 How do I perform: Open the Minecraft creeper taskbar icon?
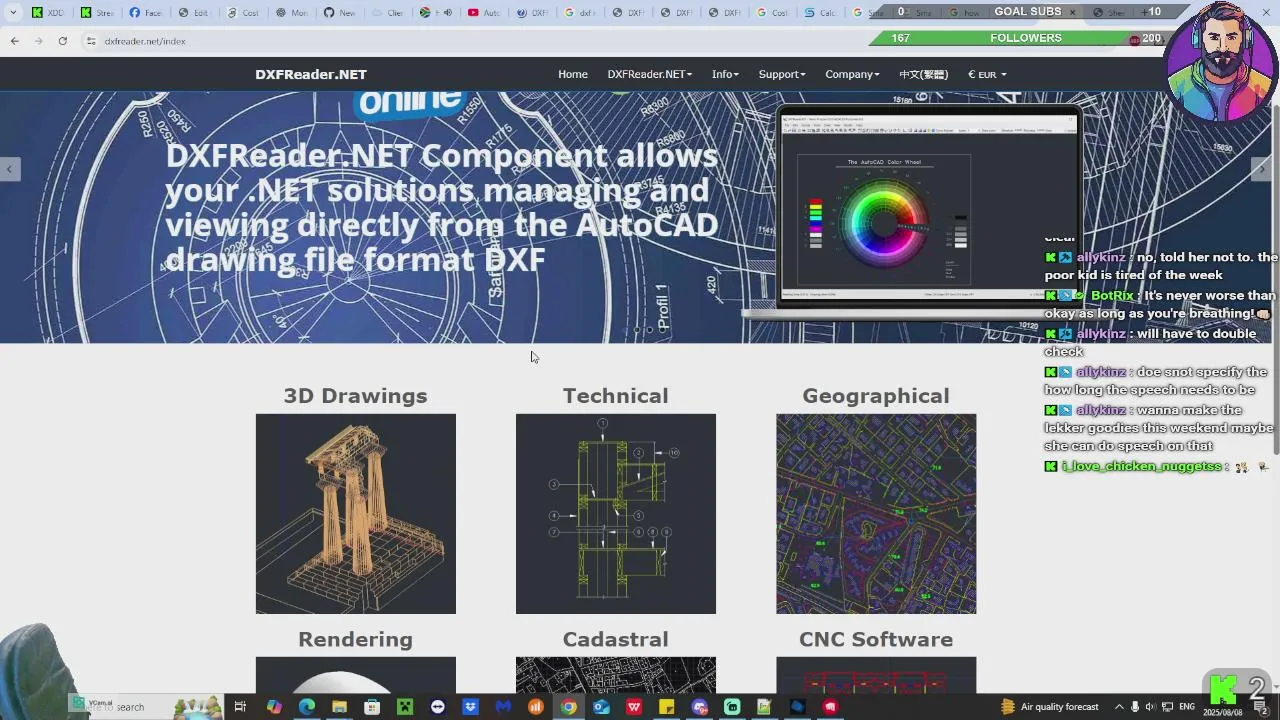(x=405, y=707)
